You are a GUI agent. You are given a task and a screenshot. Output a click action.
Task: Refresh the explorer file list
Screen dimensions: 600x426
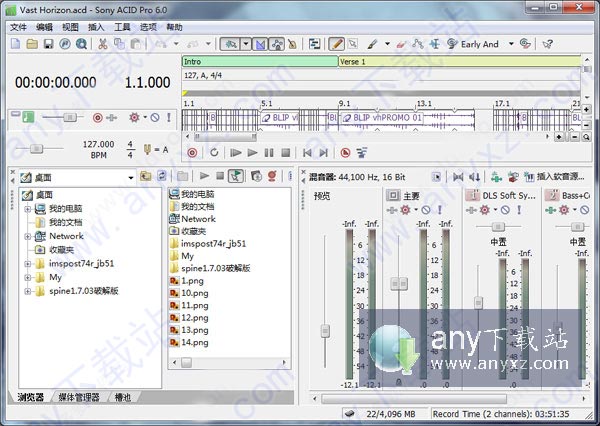[162, 176]
